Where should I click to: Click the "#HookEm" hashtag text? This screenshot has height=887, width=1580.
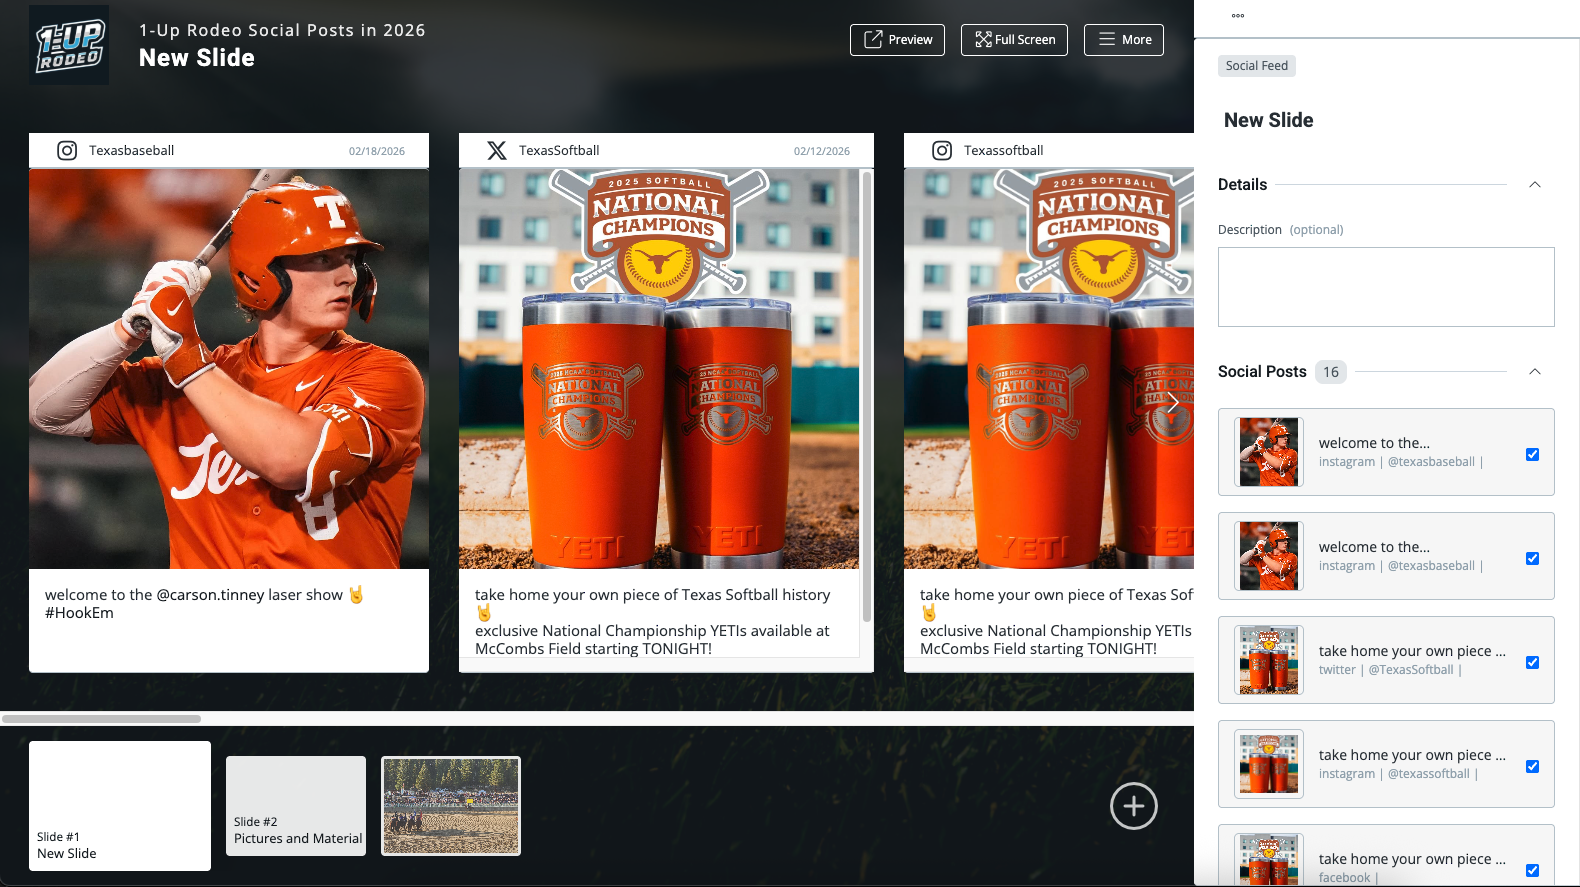(79, 613)
